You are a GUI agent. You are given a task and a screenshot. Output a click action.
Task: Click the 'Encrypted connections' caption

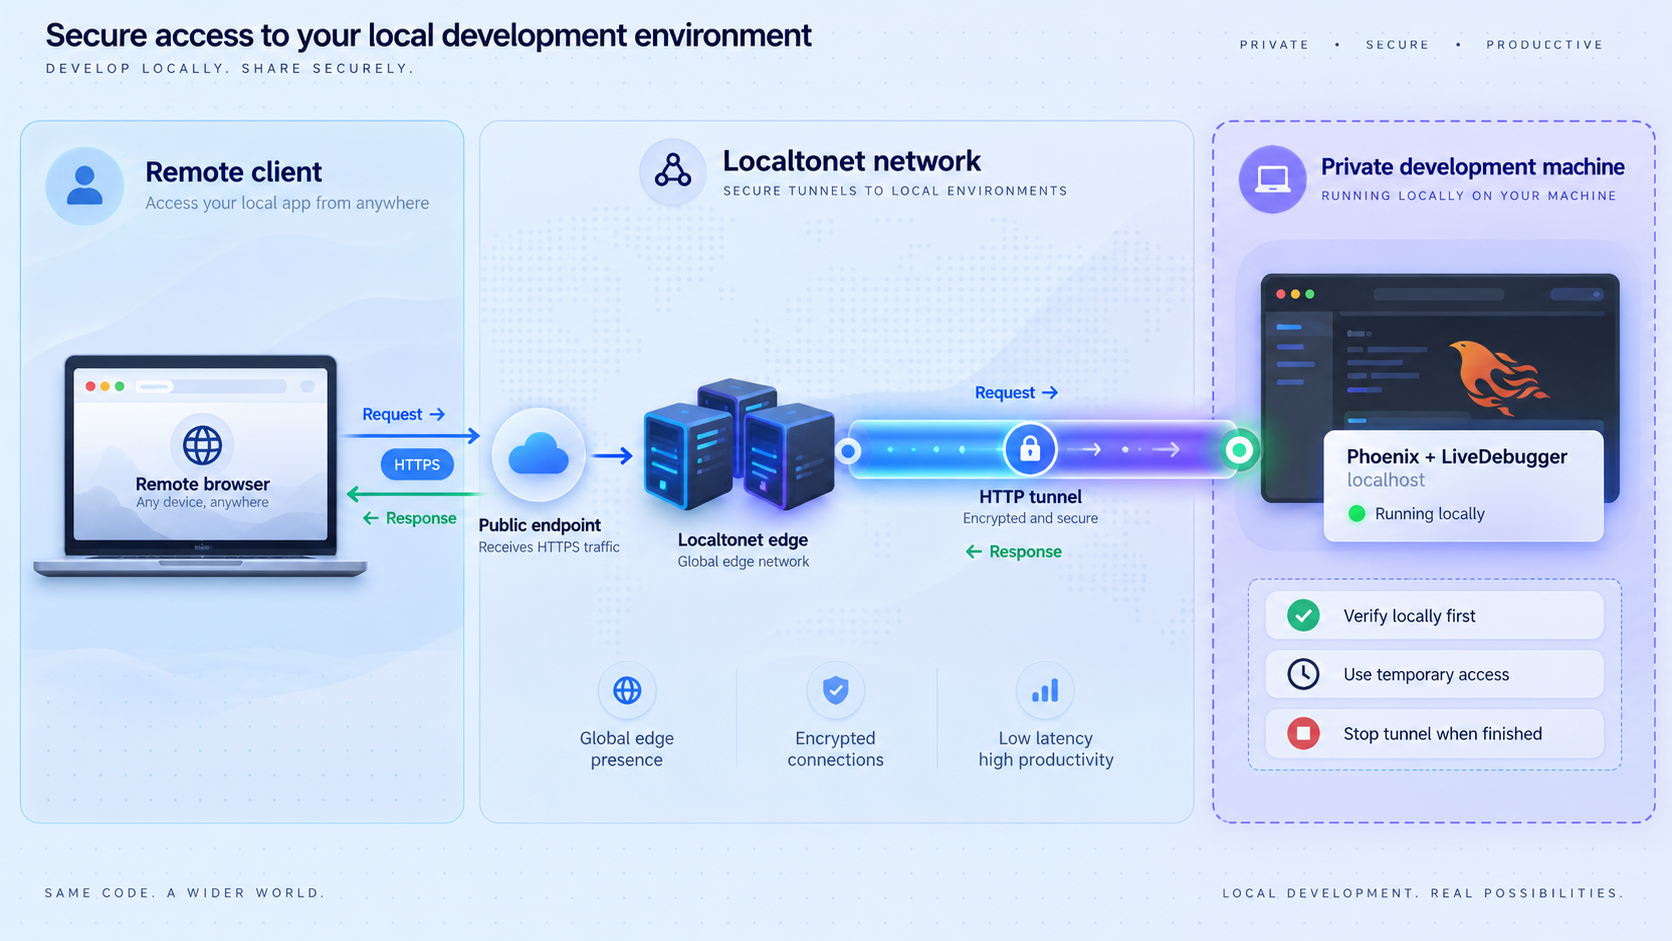pos(835,749)
